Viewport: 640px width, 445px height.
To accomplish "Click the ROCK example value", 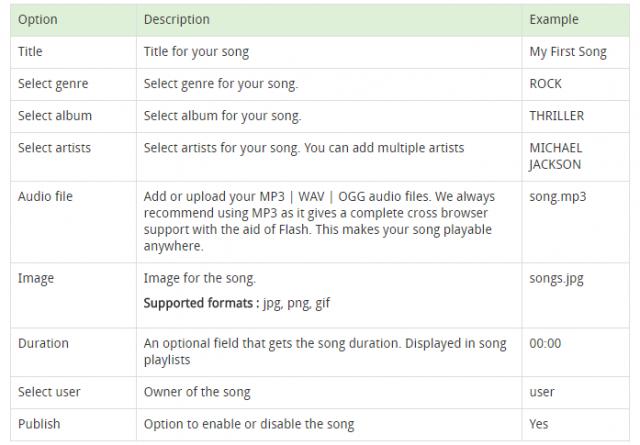I will click(545, 84).
